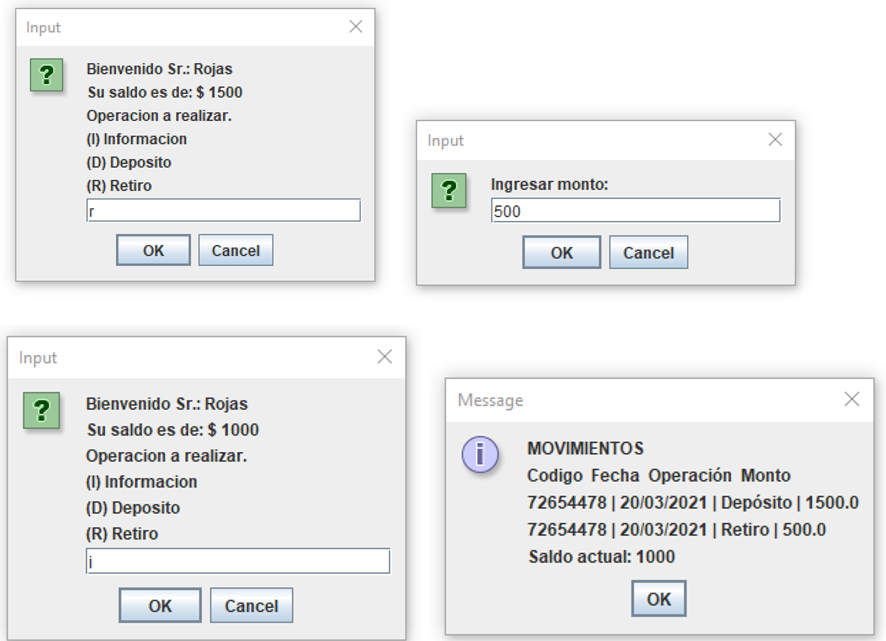The height and width of the screenshot is (641, 886).
Task: Confirm the Ingresar monto dialog with OK
Action: (562, 253)
